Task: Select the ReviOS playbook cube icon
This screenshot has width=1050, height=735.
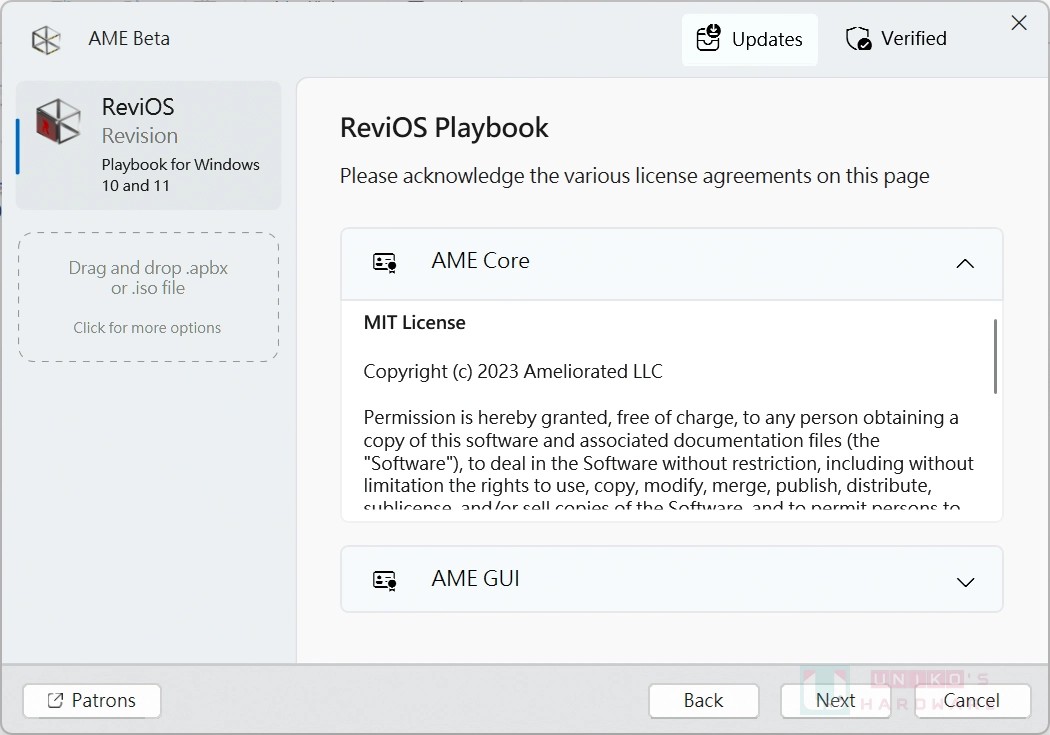Action: [56, 121]
